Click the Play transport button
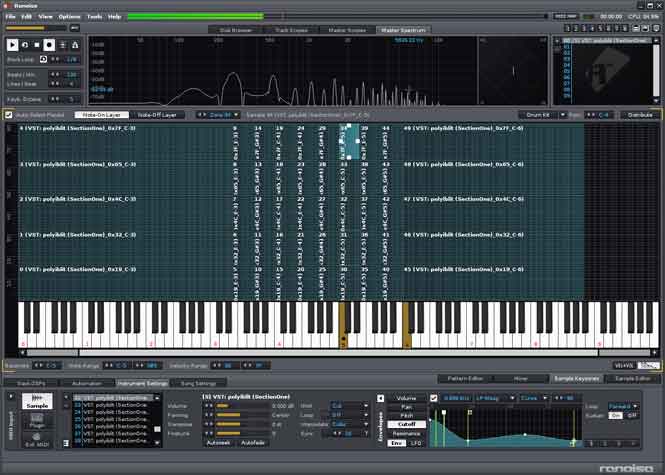 pos(12,45)
